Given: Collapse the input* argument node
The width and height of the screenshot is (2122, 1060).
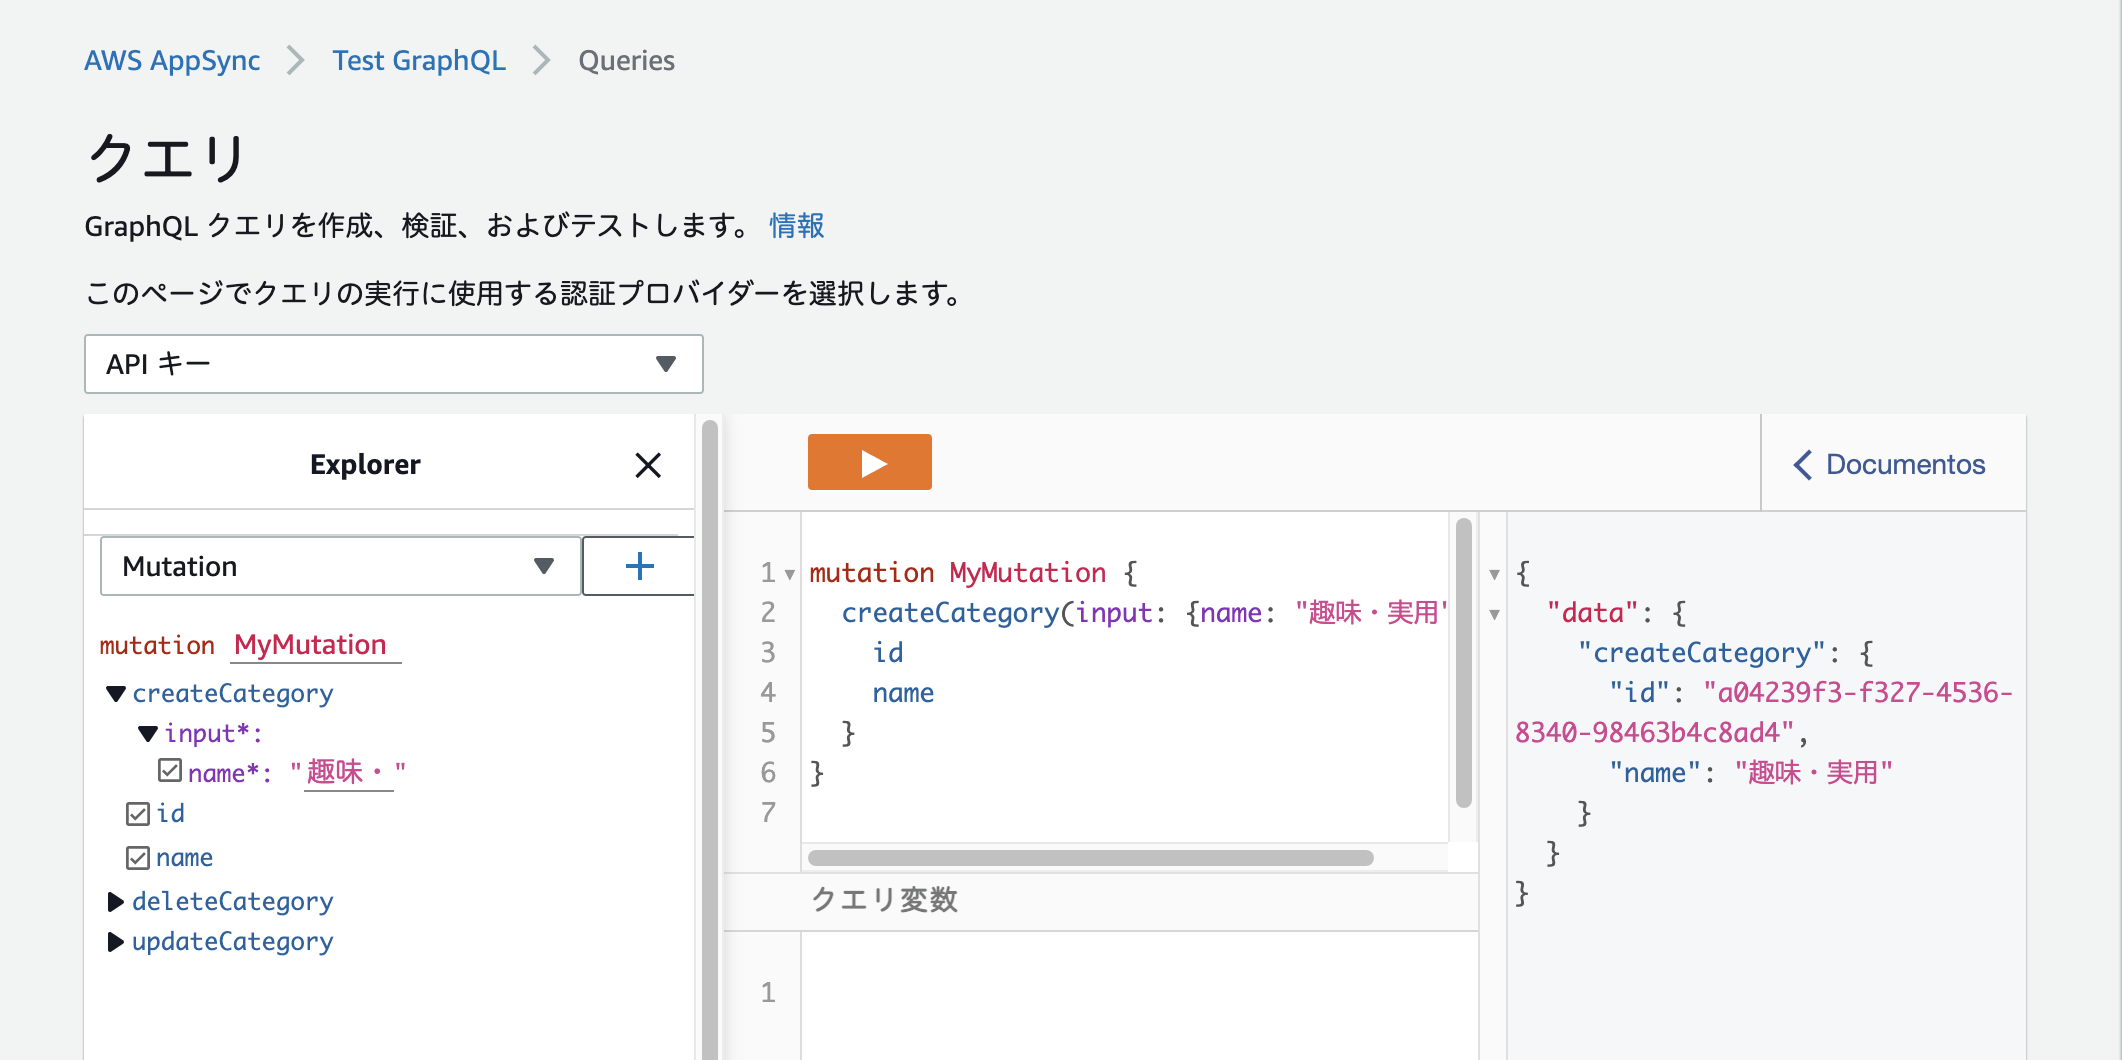Looking at the screenshot, I should (x=148, y=734).
